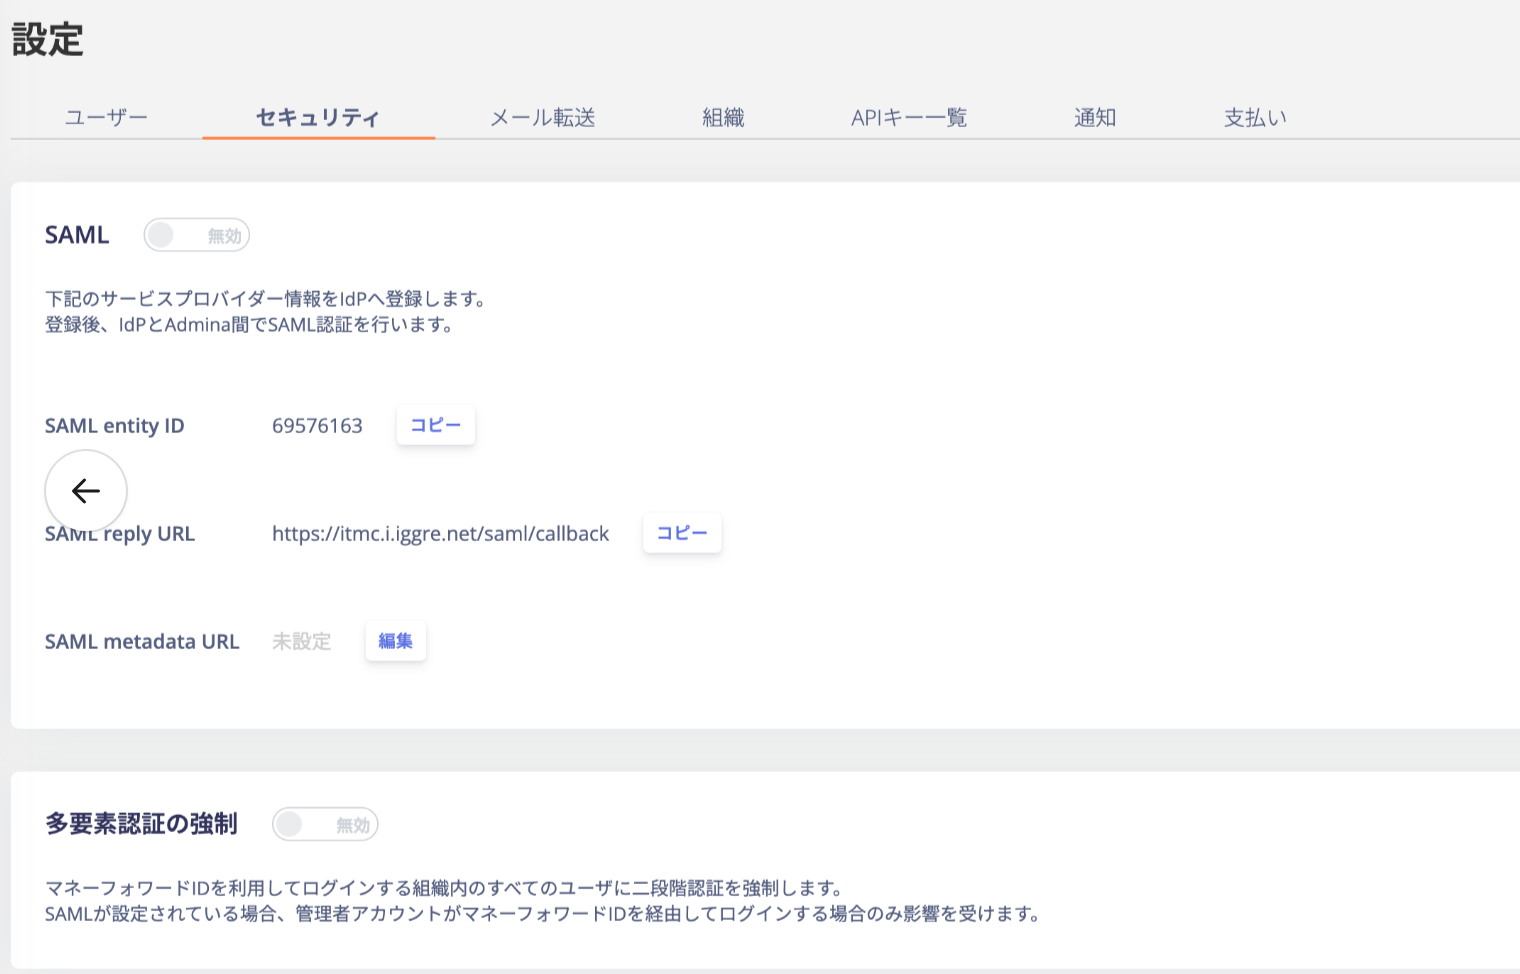Open the 組織 tab

pyautogui.click(x=723, y=118)
